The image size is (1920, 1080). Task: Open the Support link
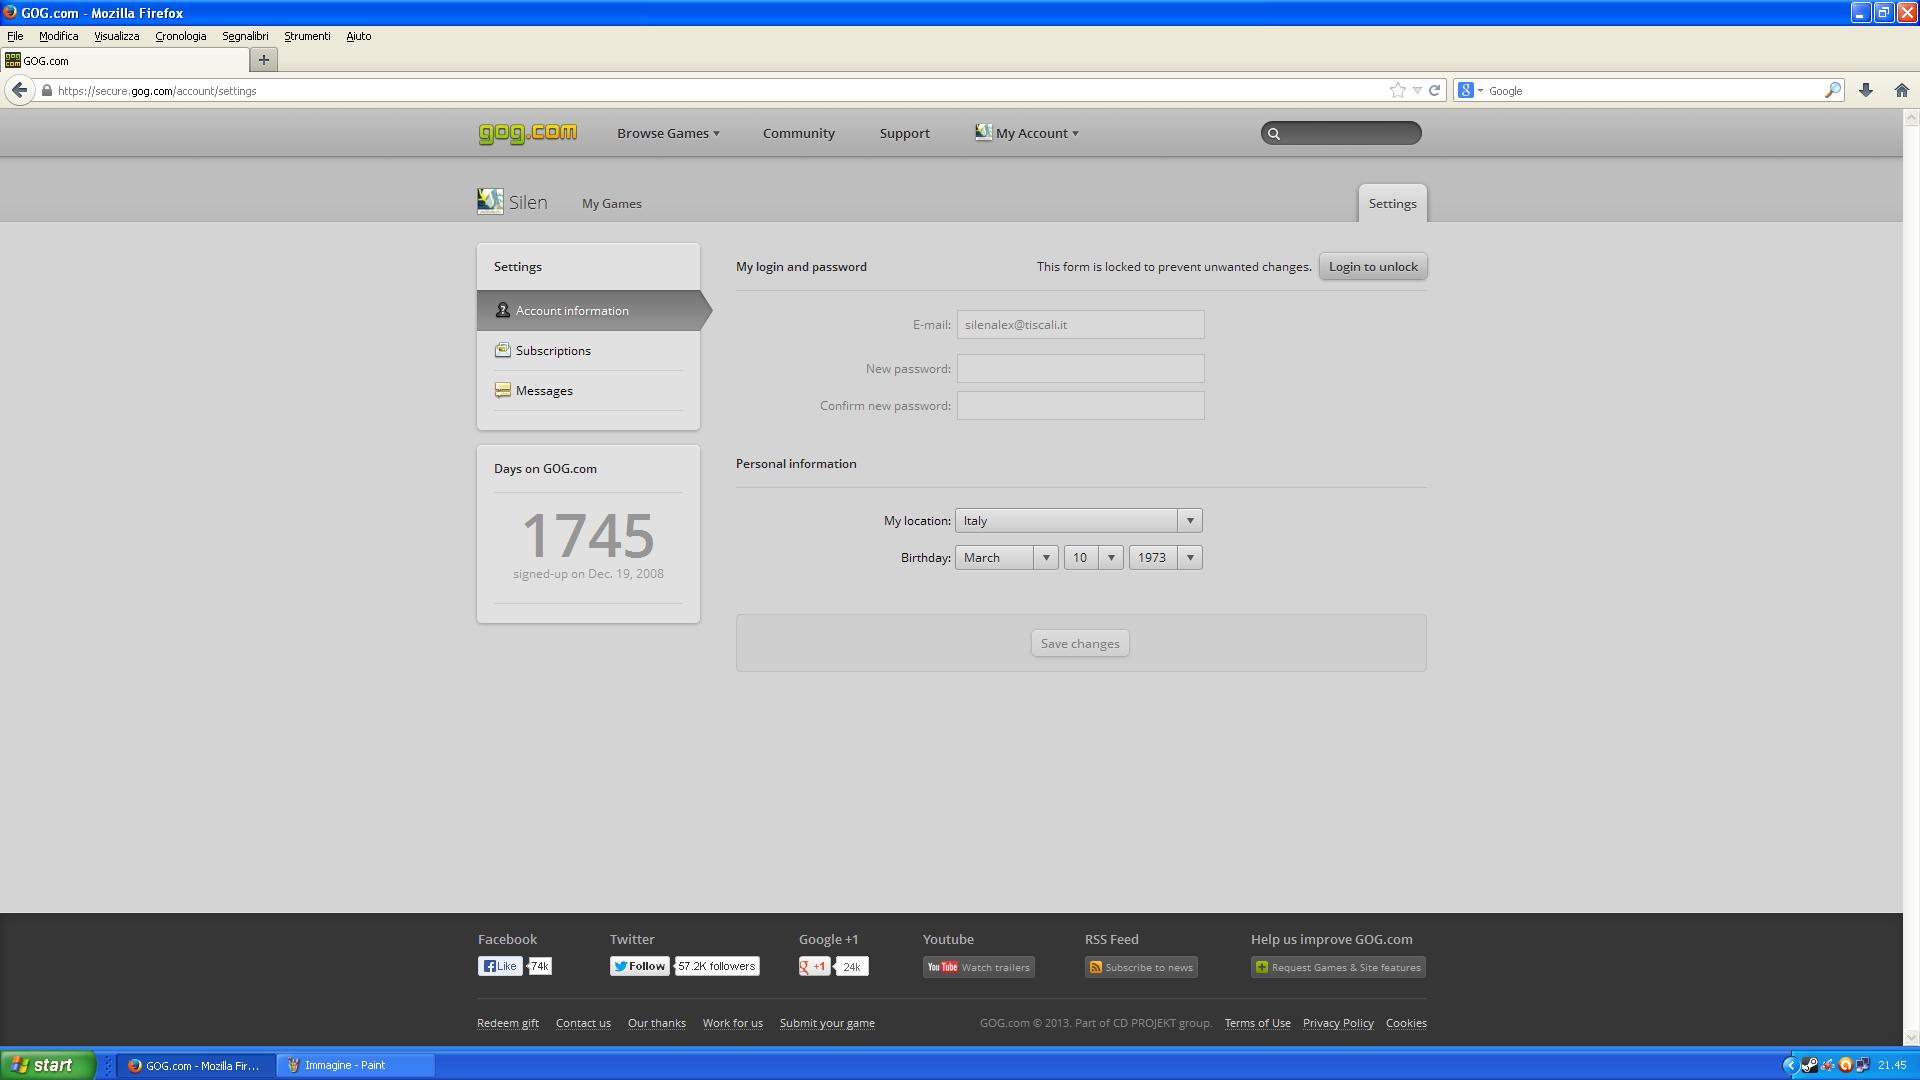(x=904, y=133)
